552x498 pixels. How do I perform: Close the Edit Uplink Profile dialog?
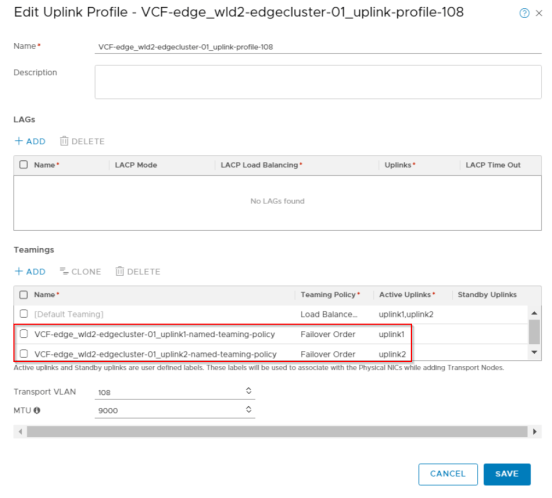point(539,13)
